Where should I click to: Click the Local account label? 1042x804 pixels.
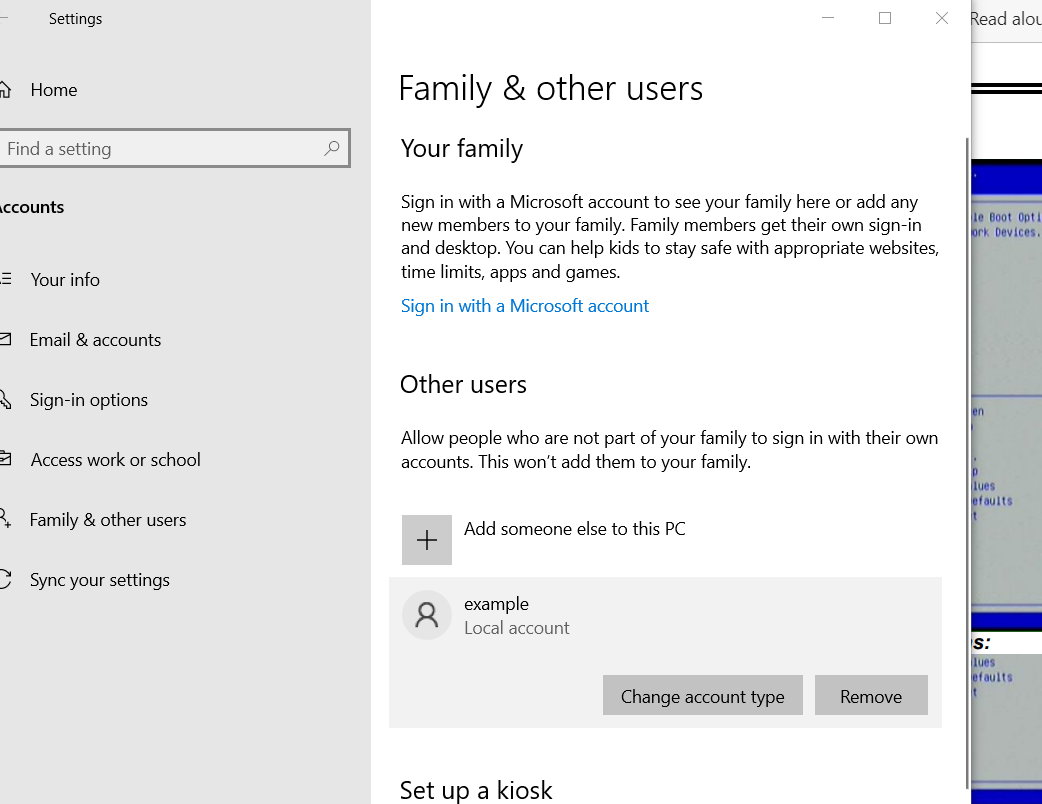tap(516, 628)
